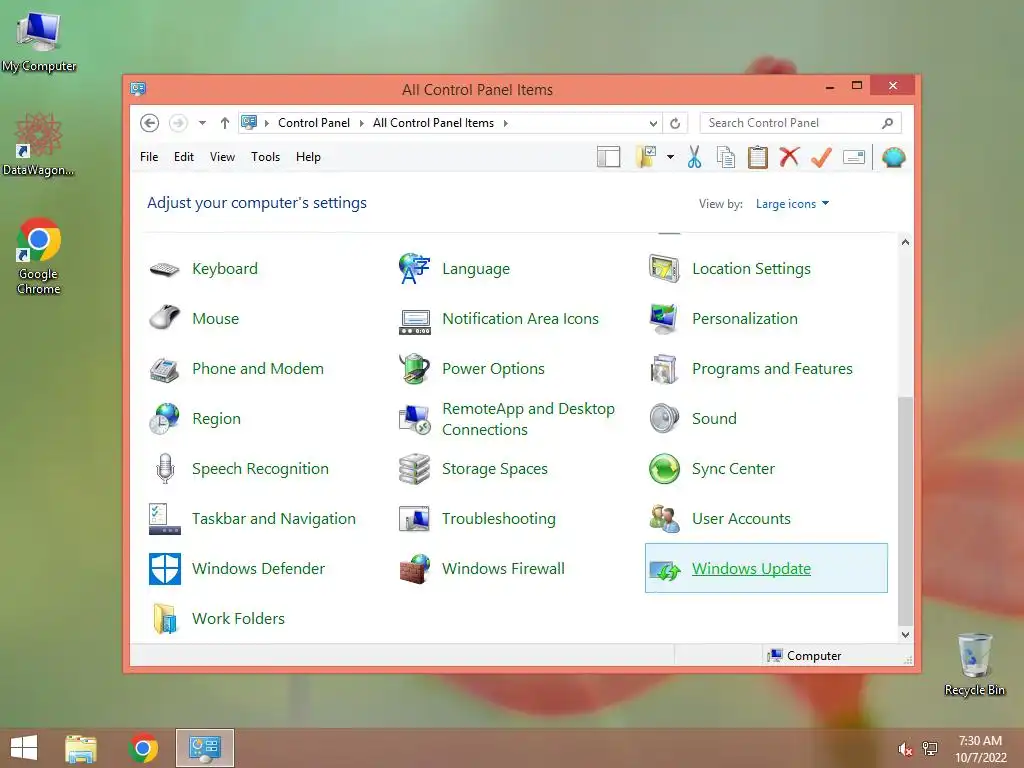This screenshot has height=768, width=1024.
Task: Open the Sound speaker icon
Action: point(664,419)
